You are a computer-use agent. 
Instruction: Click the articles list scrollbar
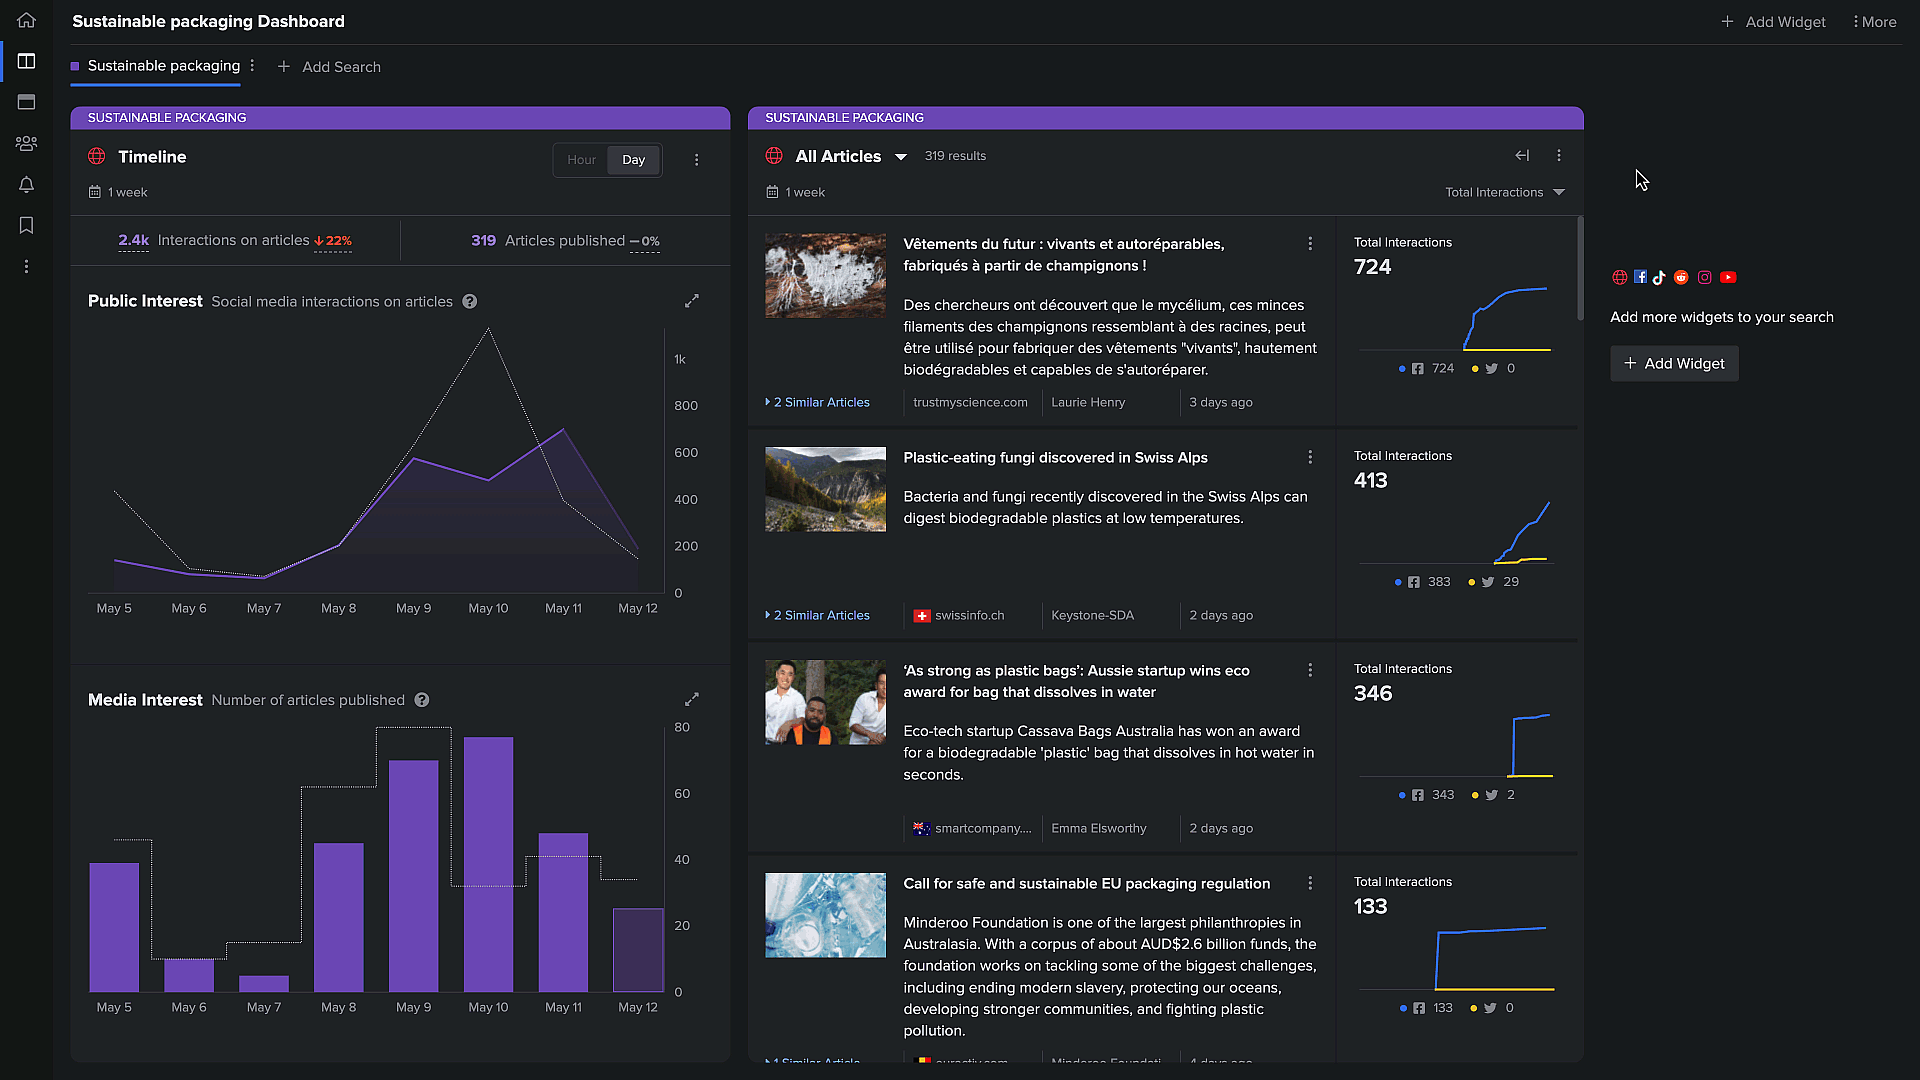tap(1580, 269)
